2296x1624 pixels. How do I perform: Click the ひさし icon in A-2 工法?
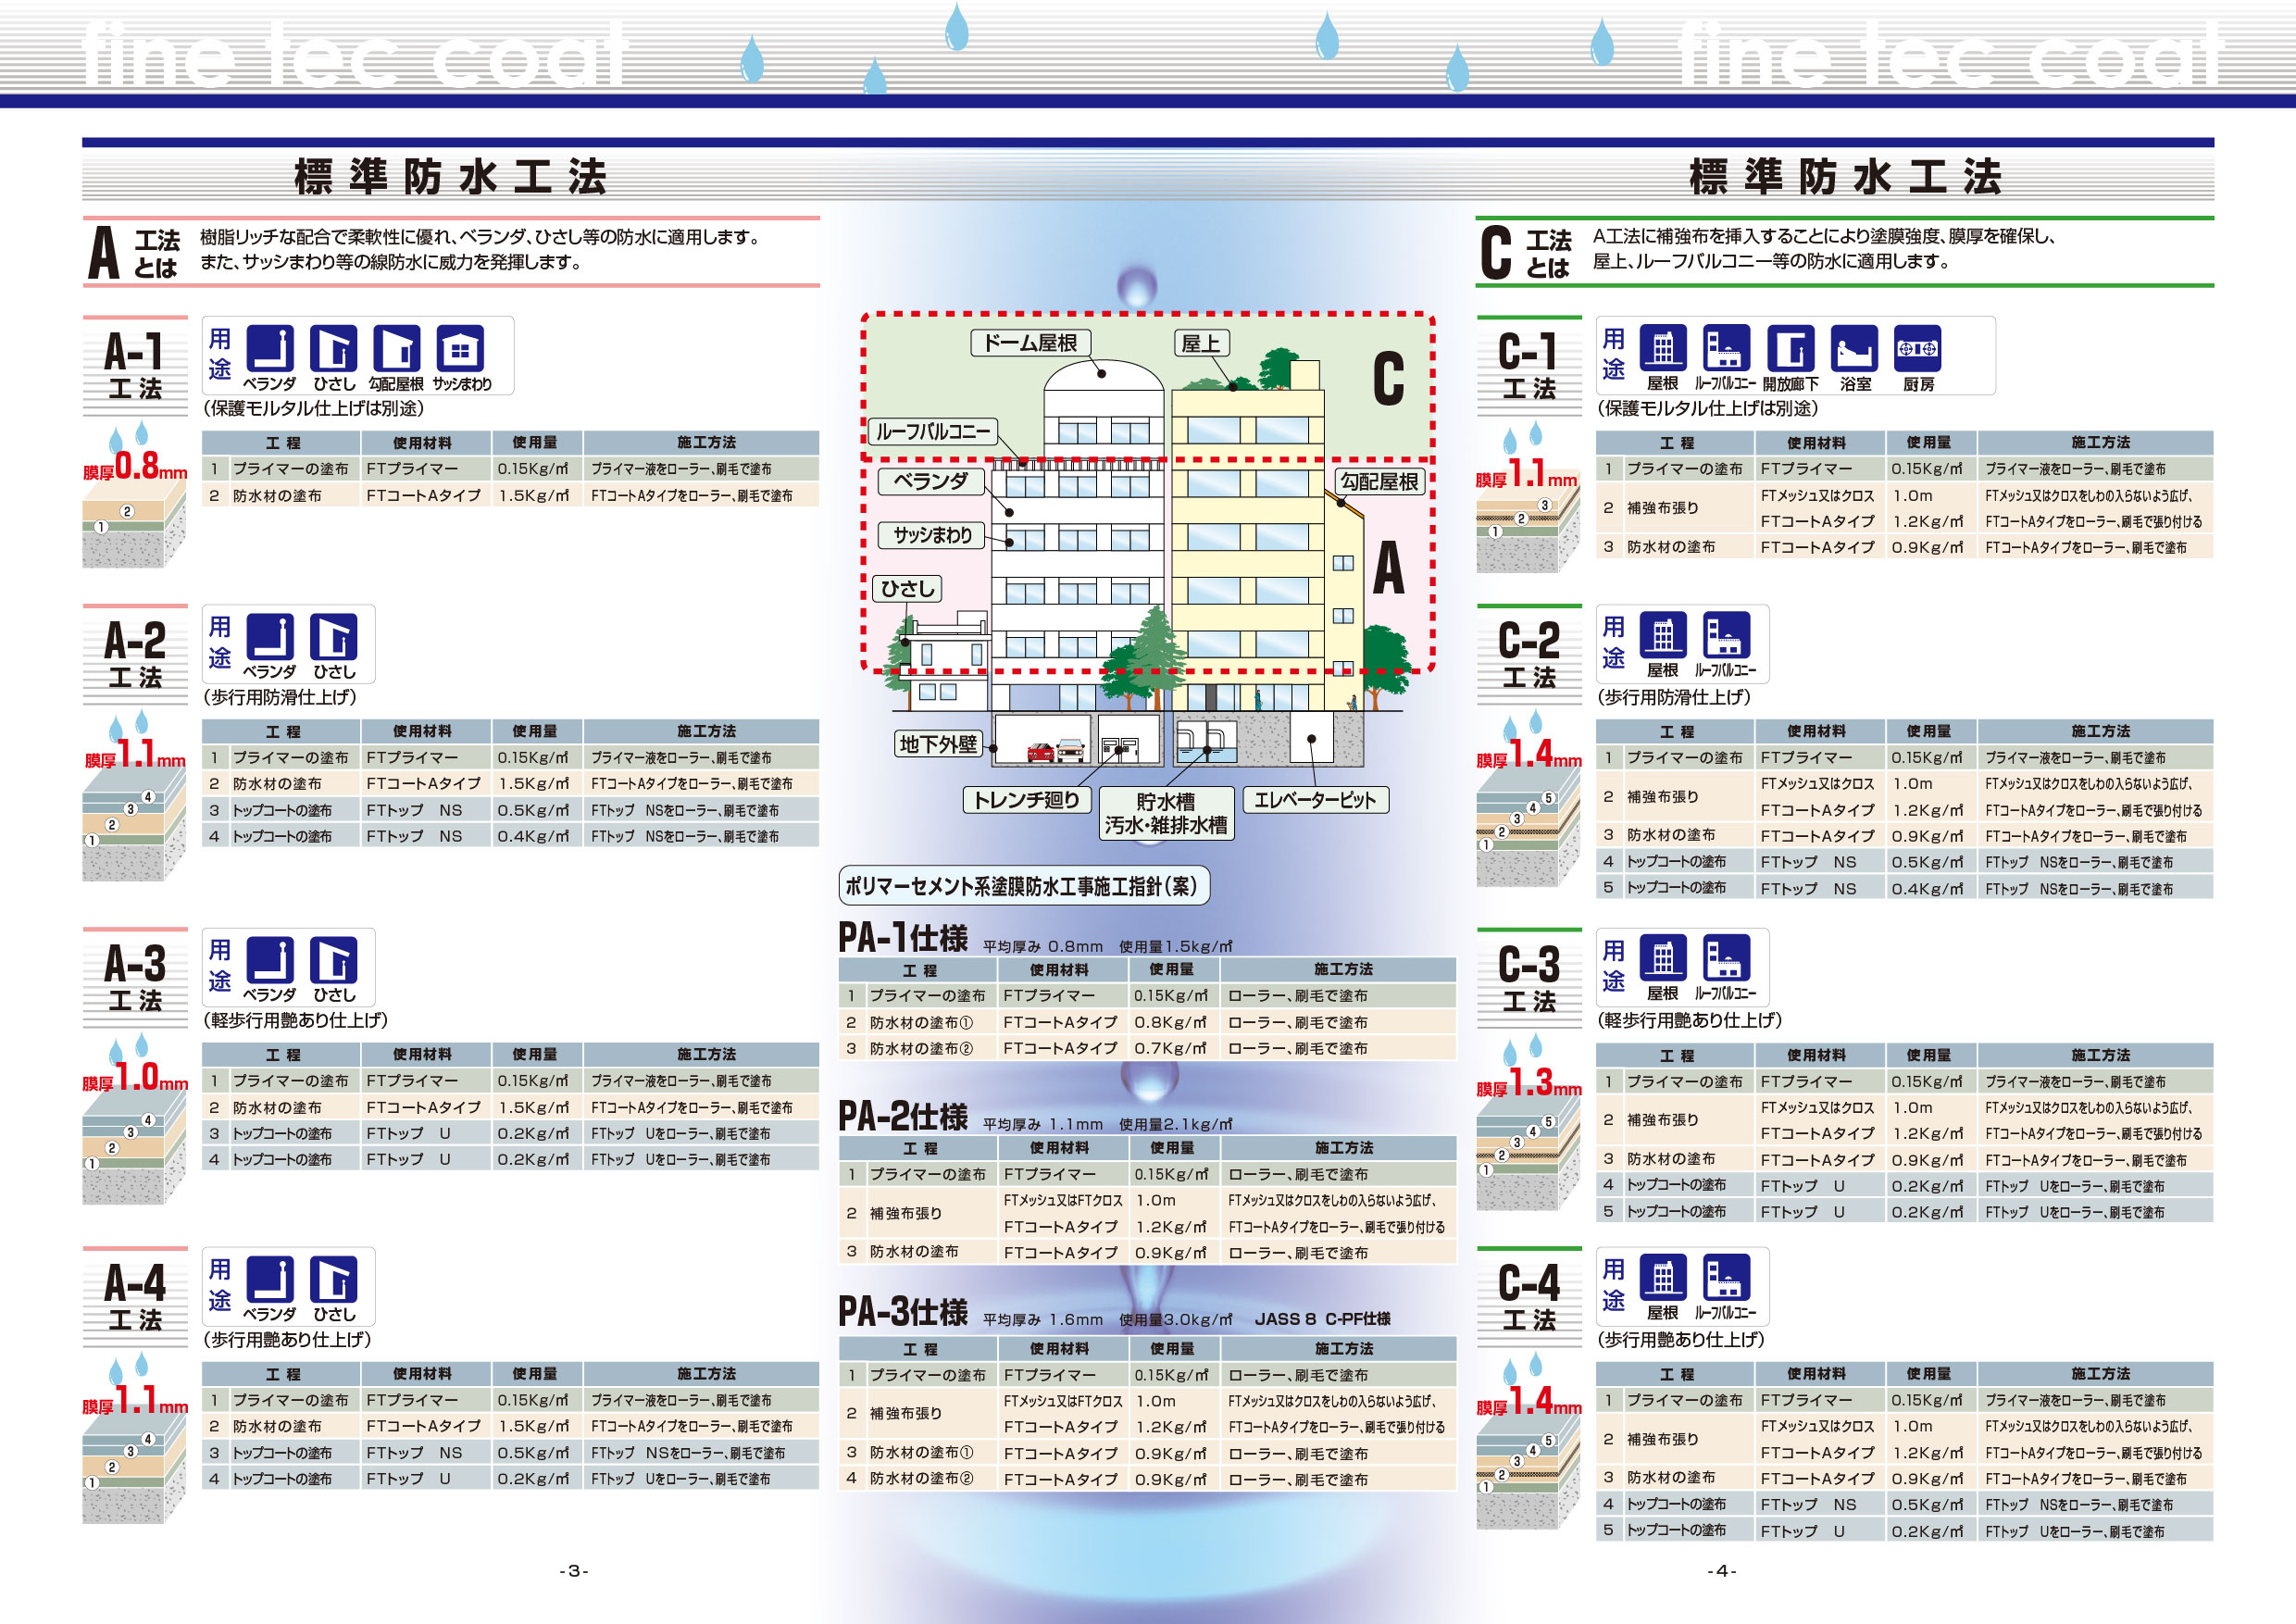333,637
